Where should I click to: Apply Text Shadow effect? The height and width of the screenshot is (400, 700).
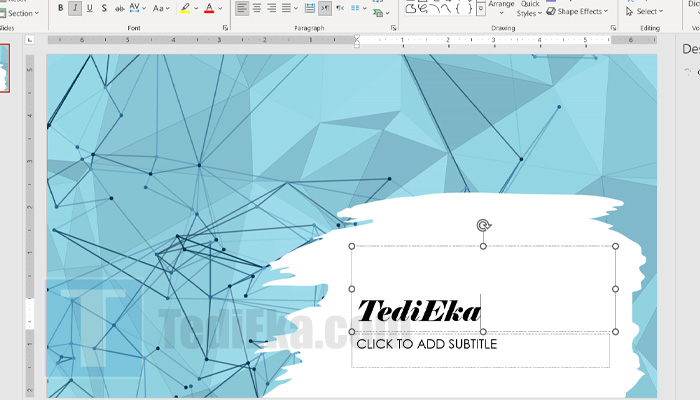pos(104,8)
